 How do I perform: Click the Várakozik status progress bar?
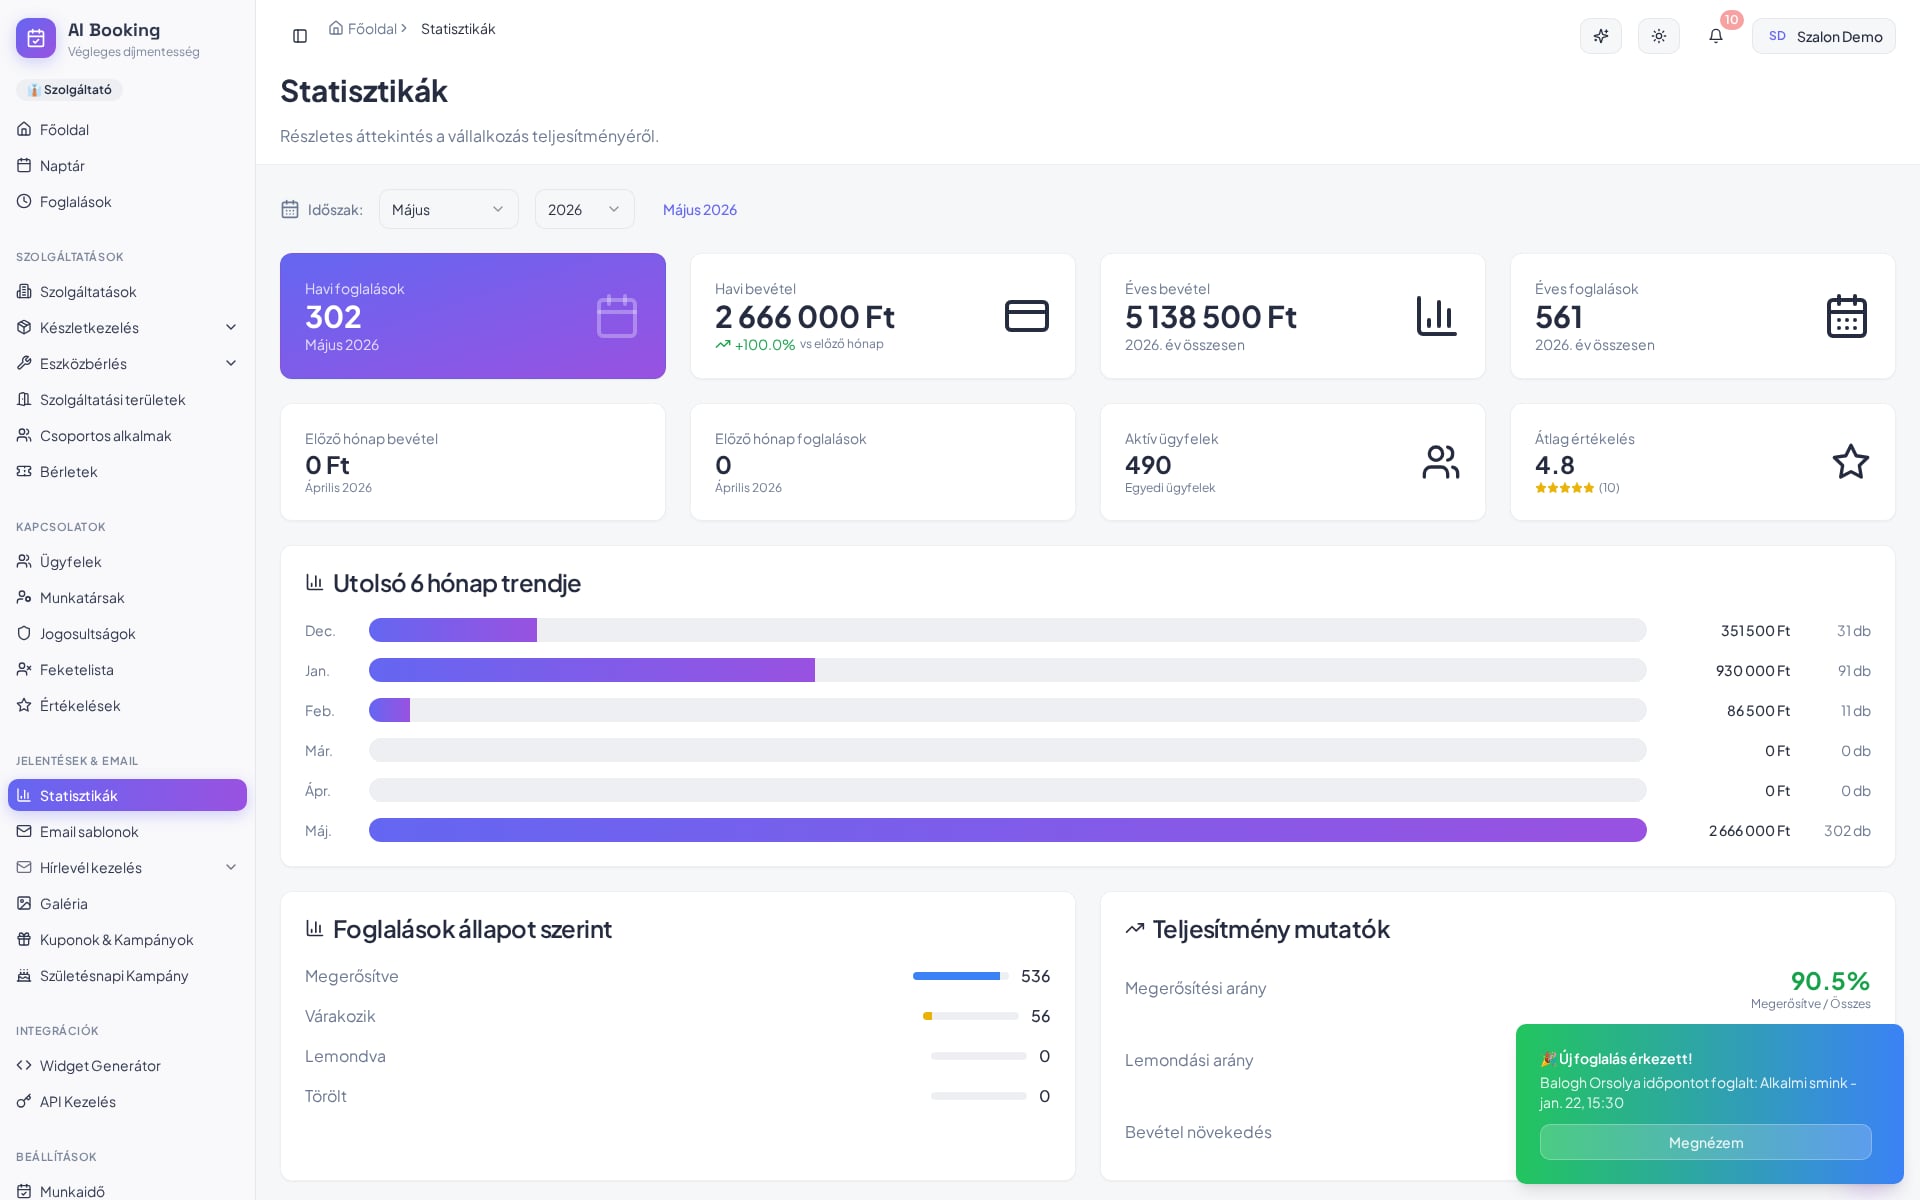coord(970,1016)
